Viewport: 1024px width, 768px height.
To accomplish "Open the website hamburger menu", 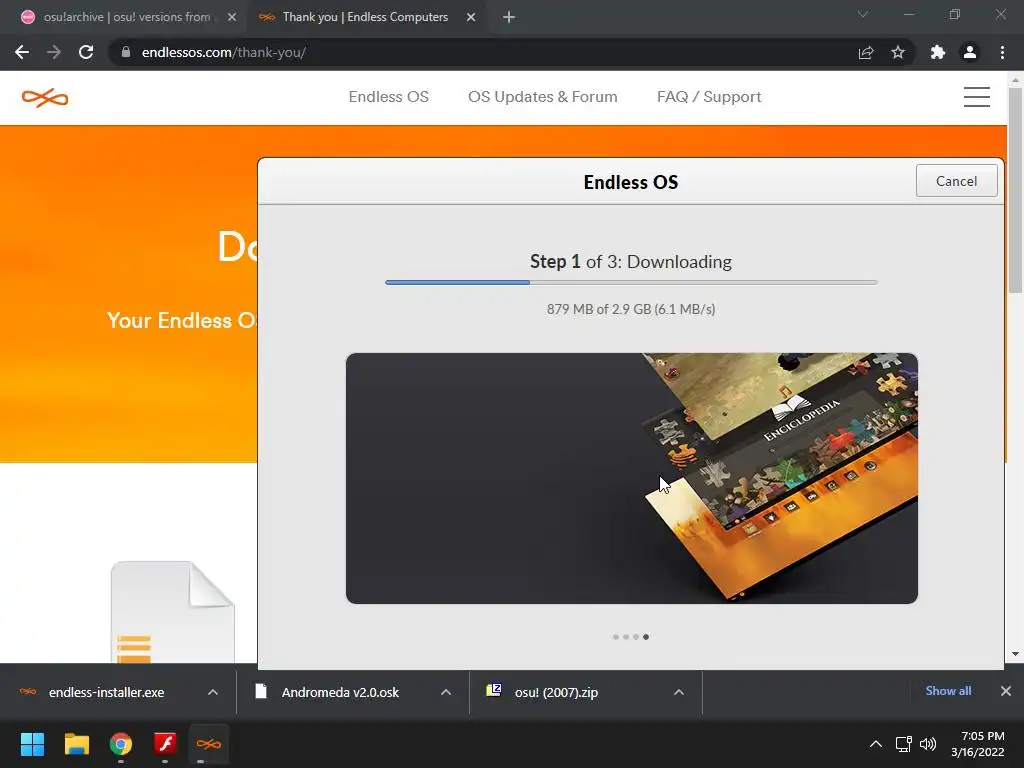I will [x=977, y=97].
